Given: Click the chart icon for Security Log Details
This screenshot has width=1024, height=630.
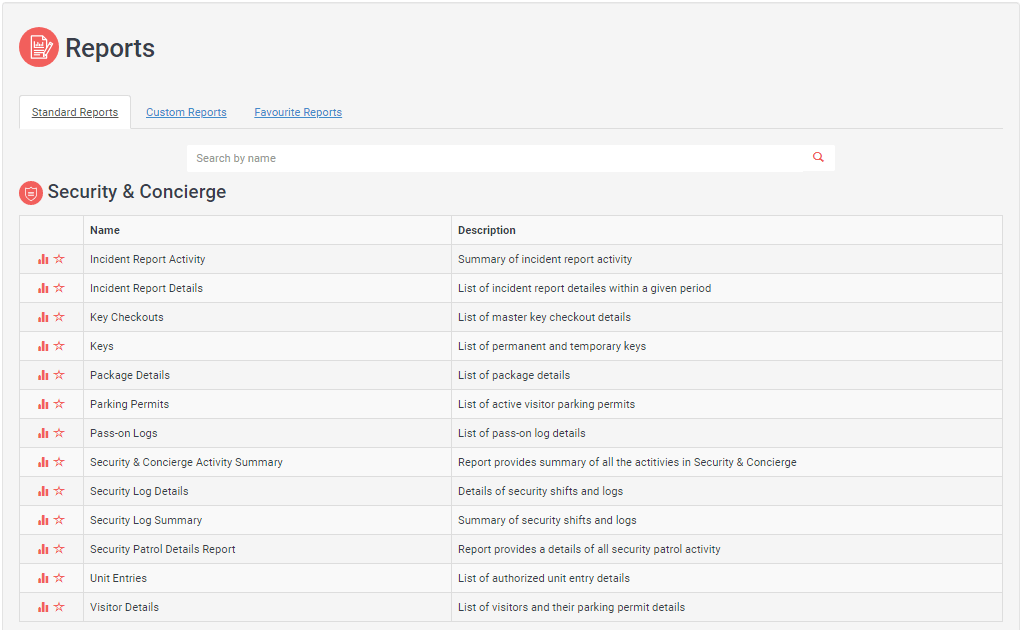Looking at the screenshot, I should pos(43,491).
